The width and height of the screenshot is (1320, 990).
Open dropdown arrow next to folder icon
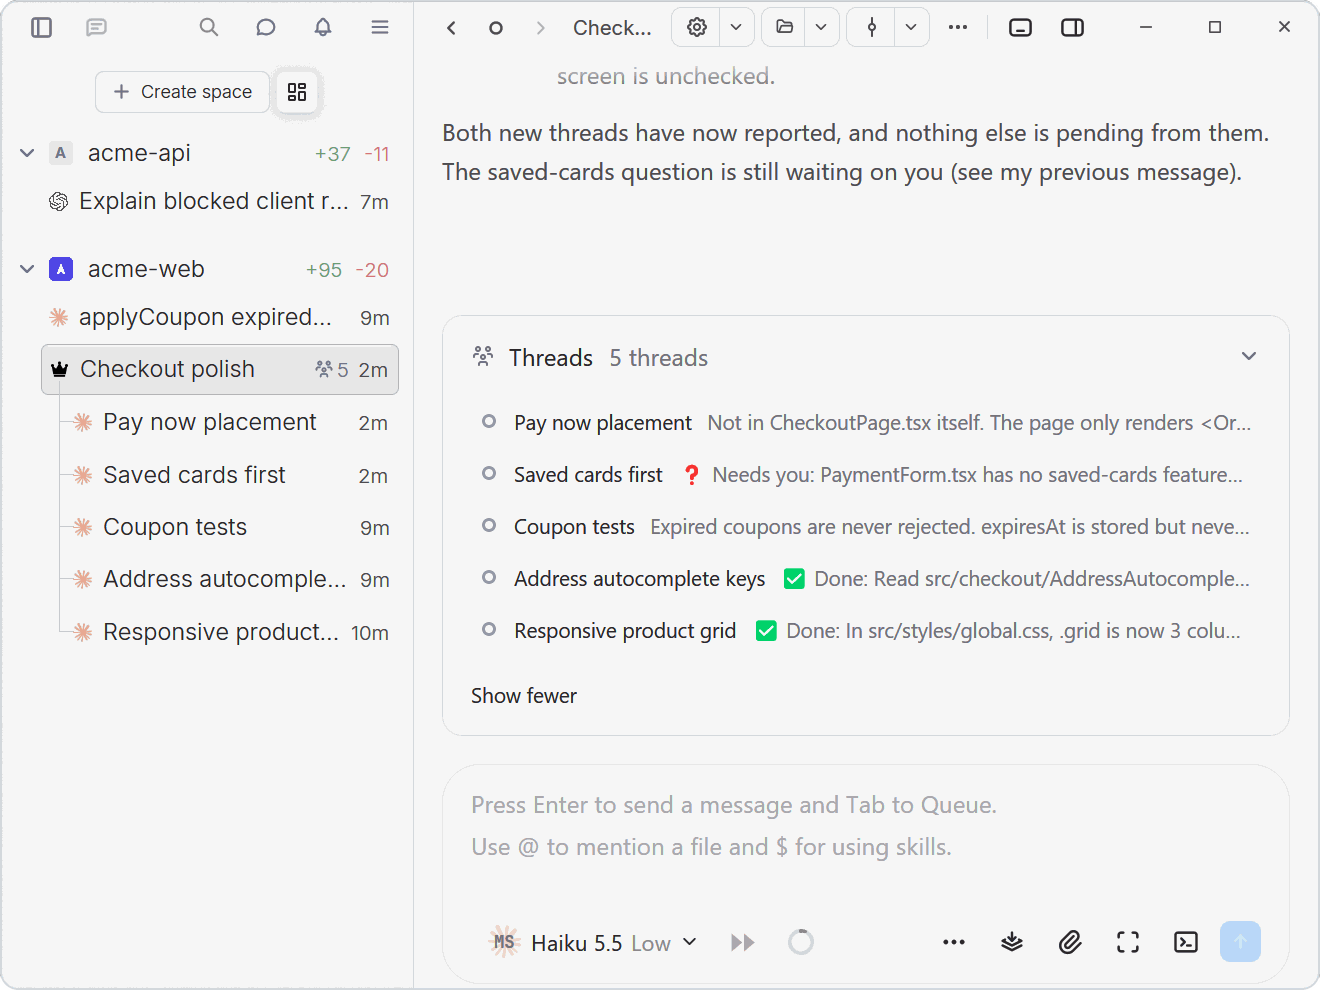(x=821, y=27)
